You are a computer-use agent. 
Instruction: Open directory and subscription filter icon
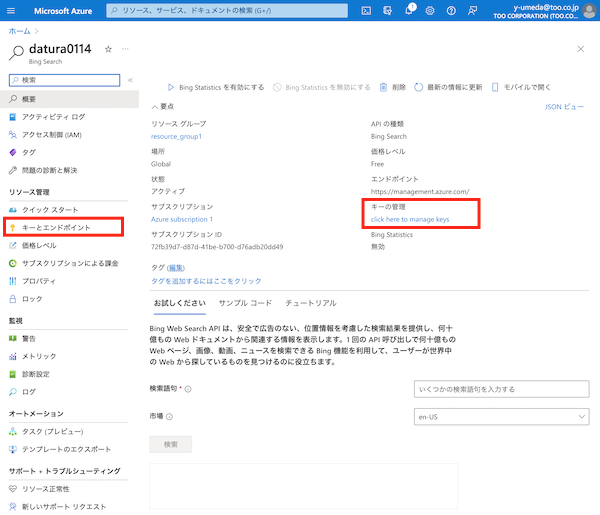click(x=387, y=11)
